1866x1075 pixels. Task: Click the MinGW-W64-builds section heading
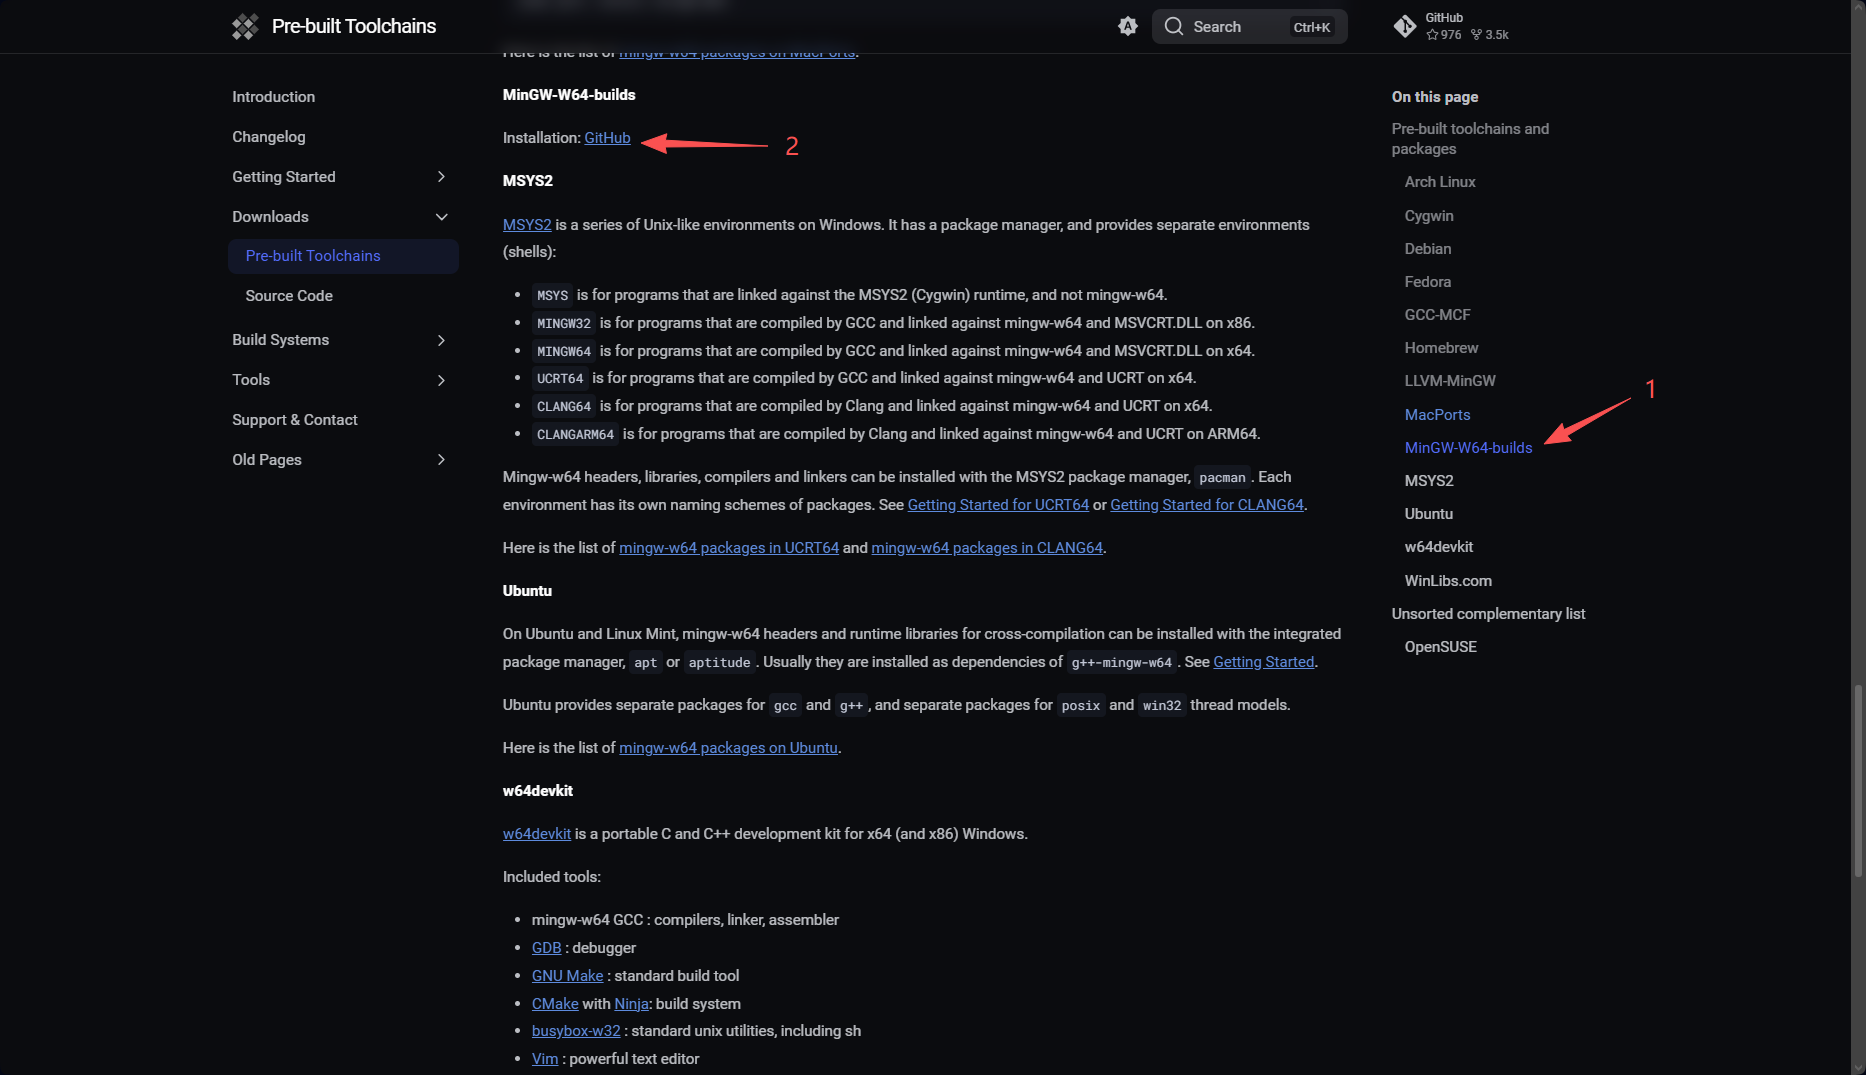coord(569,95)
